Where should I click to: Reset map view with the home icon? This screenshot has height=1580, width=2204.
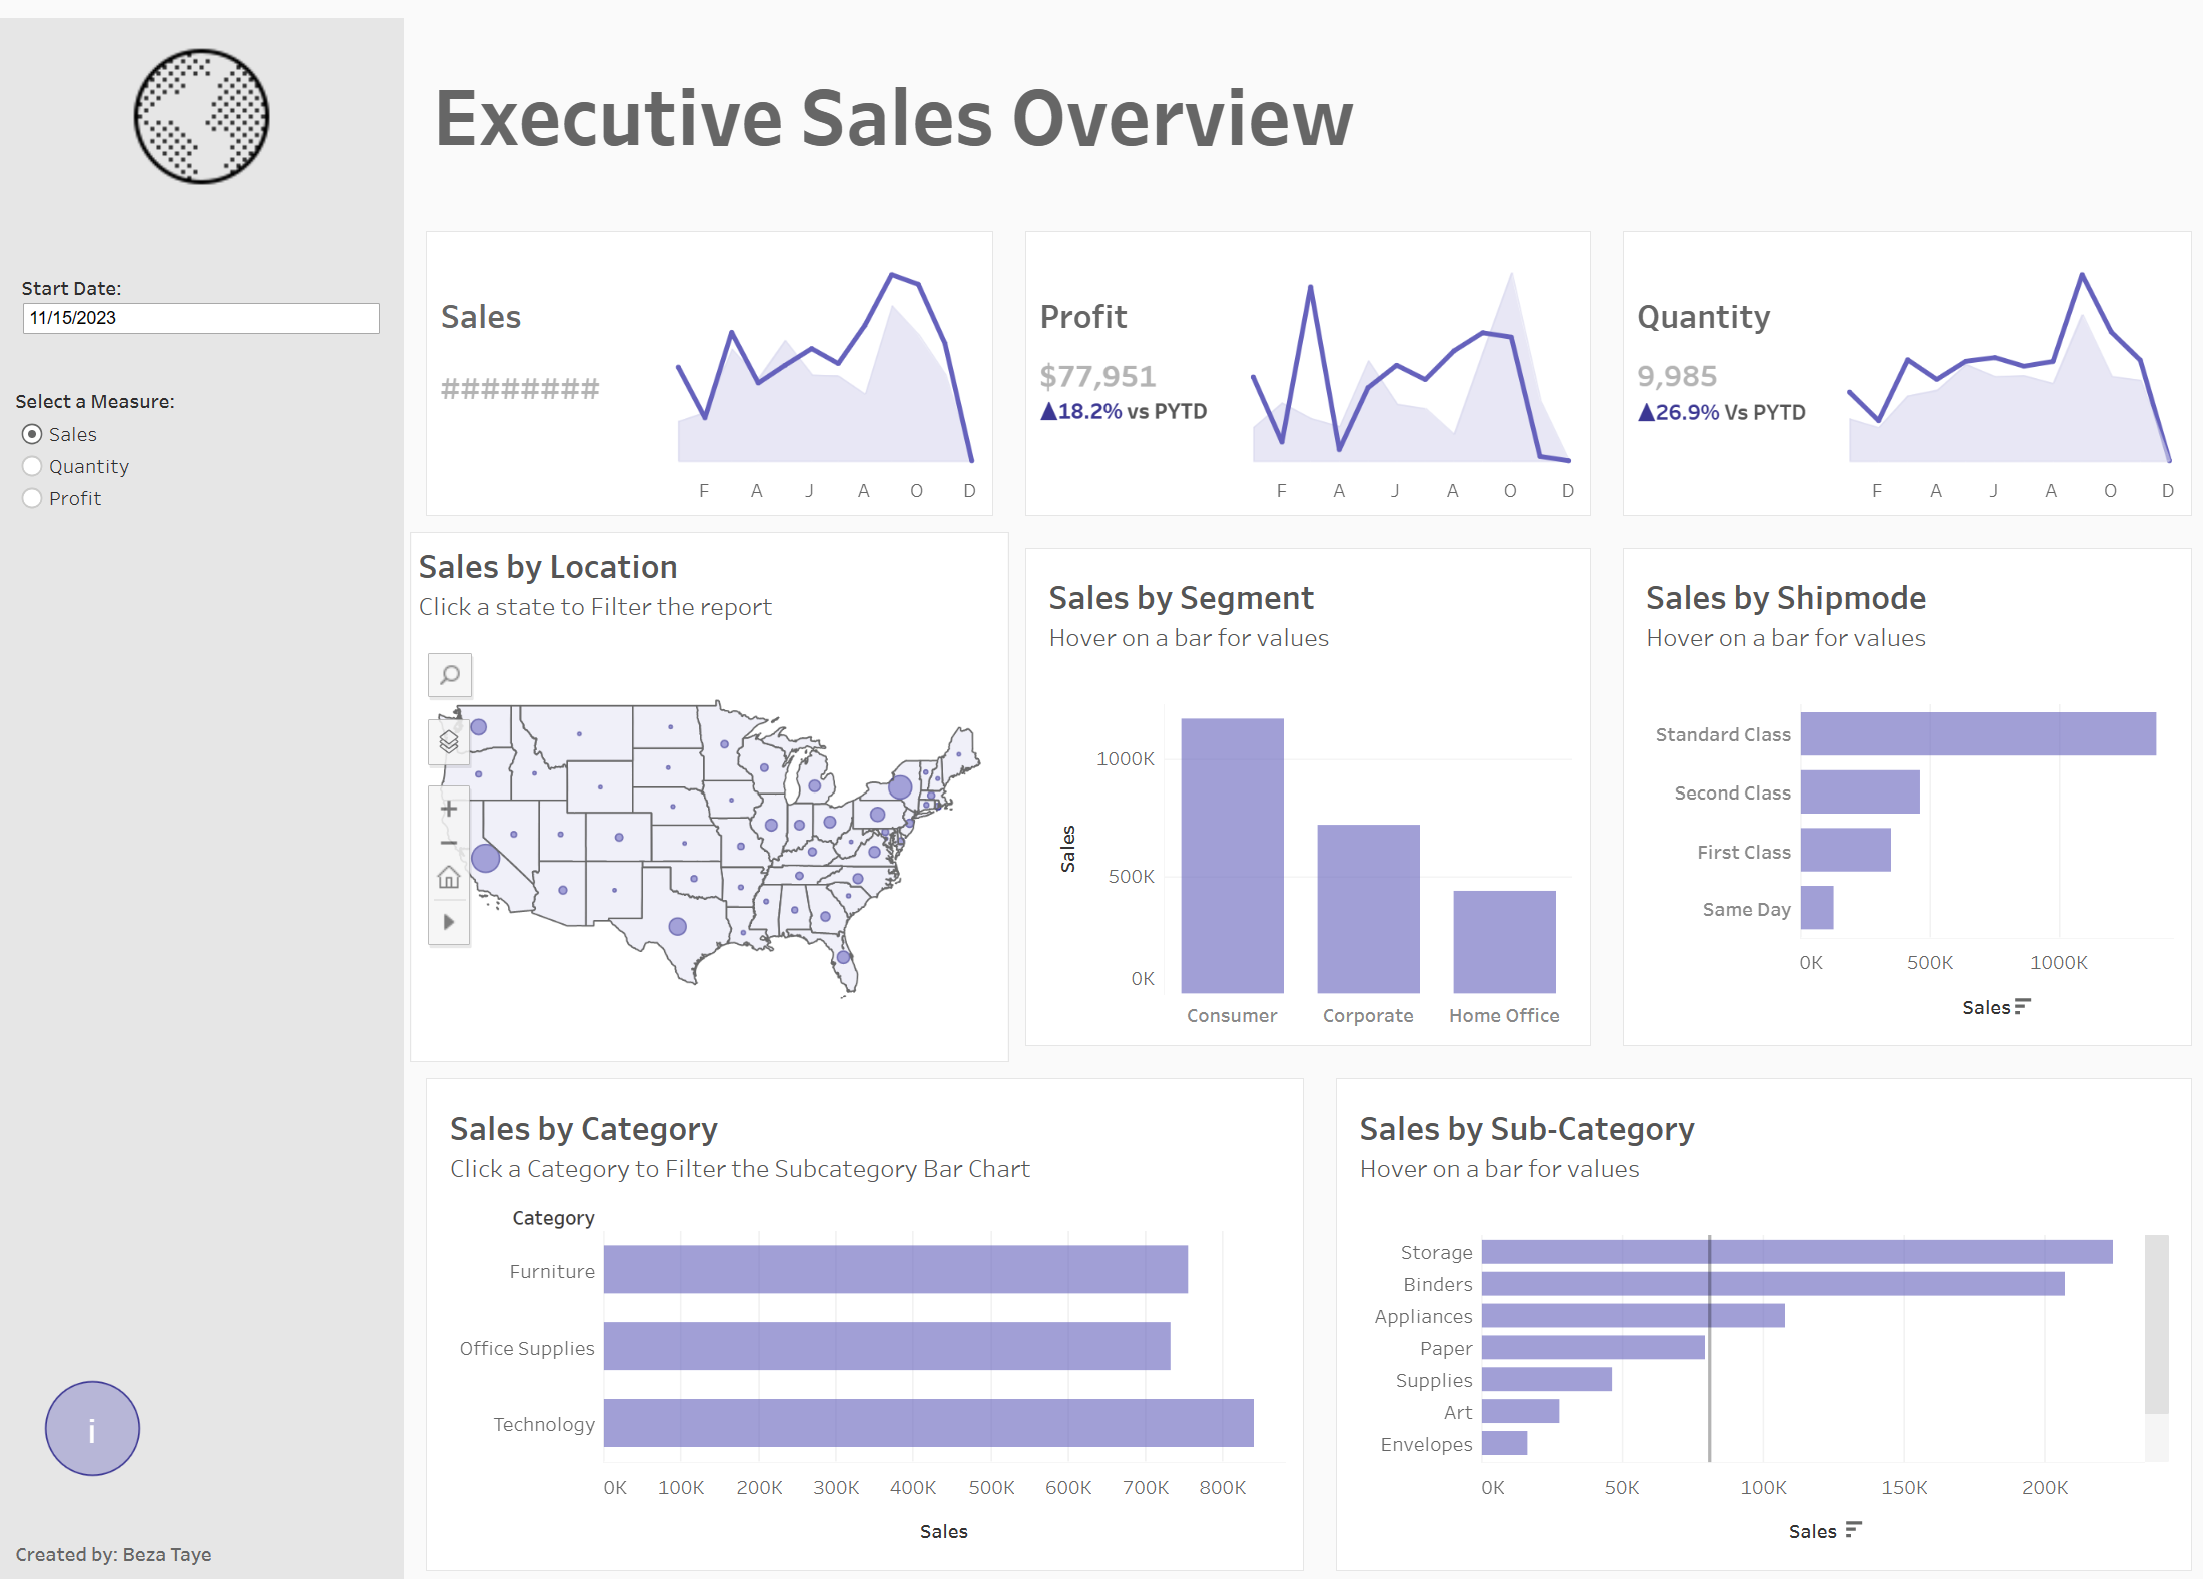[x=449, y=877]
